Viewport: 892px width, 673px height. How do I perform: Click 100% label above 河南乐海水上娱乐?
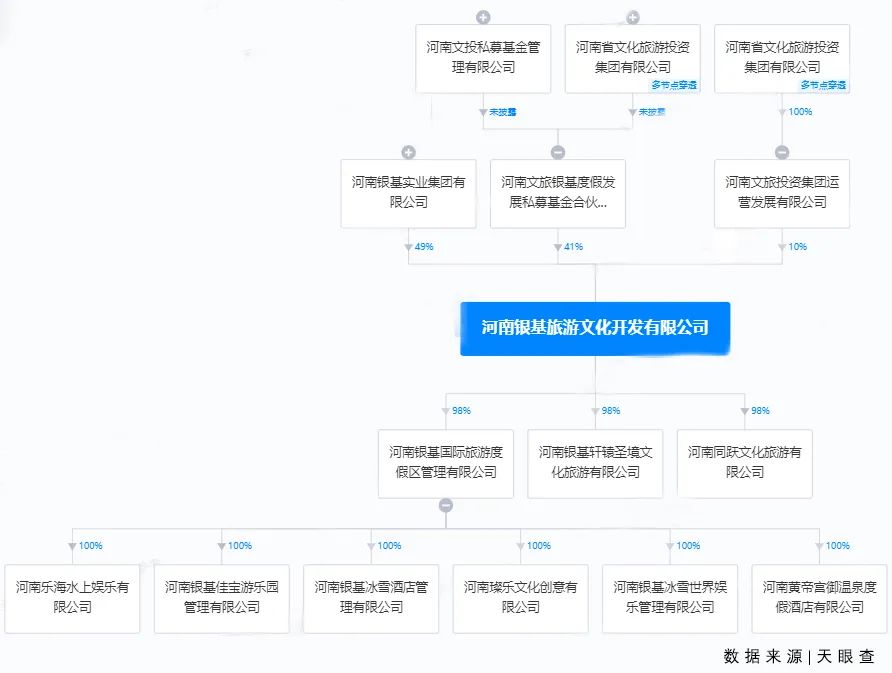tap(90, 546)
